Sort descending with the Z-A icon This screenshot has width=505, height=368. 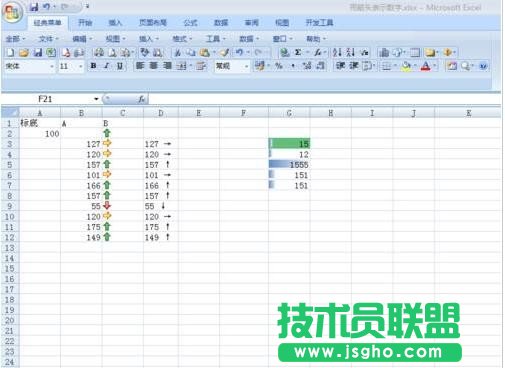tap(350, 52)
